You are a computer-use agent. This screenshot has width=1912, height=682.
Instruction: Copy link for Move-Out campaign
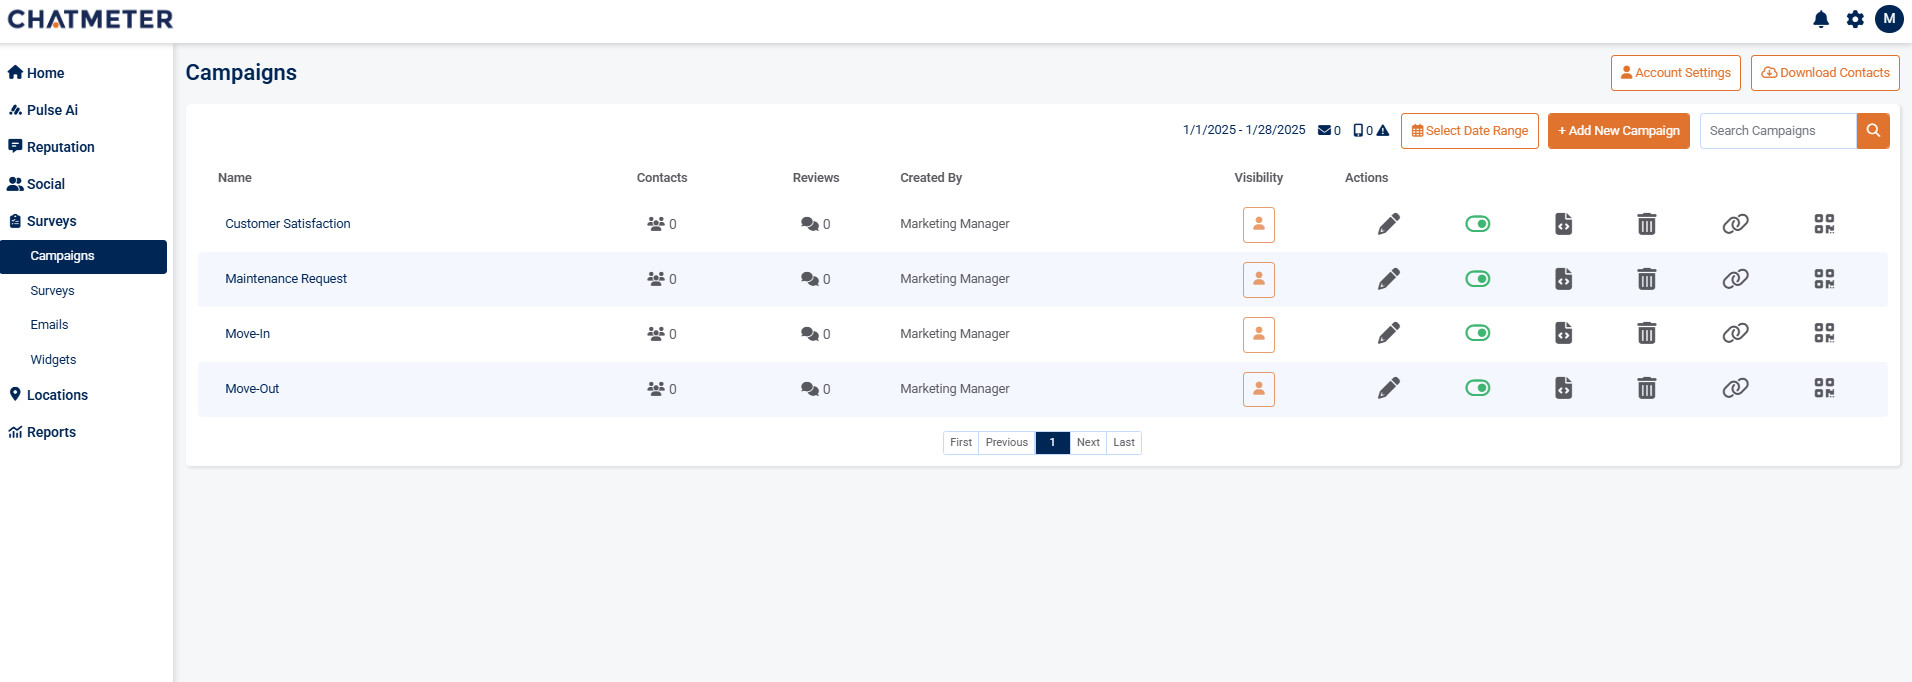click(1735, 388)
